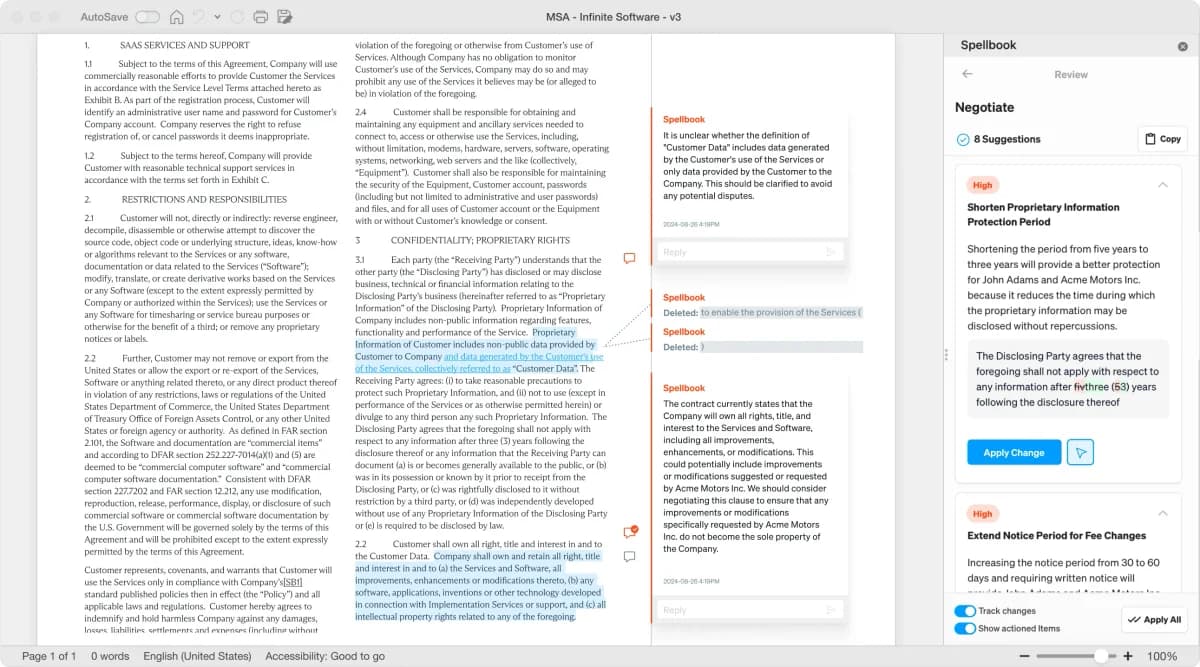The height and width of the screenshot is (667, 1200).
Task: Select the Print icon
Action: (260, 17)
